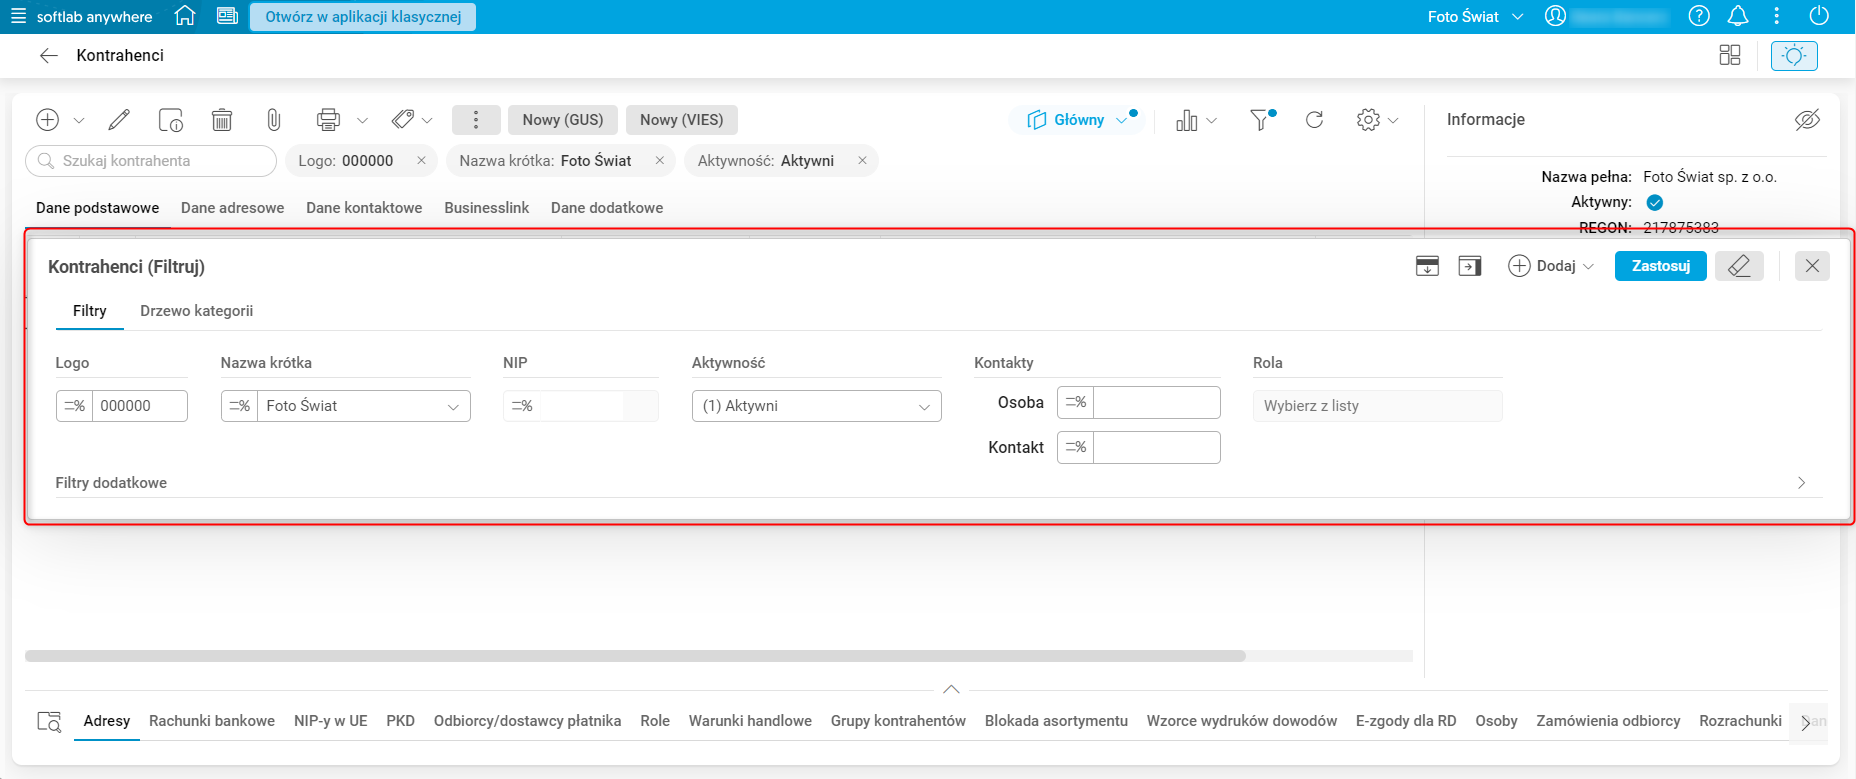Screen dimensions: 1856x779
Task: Click the Nowy (GUS) button
Action: tap(563, 120)
